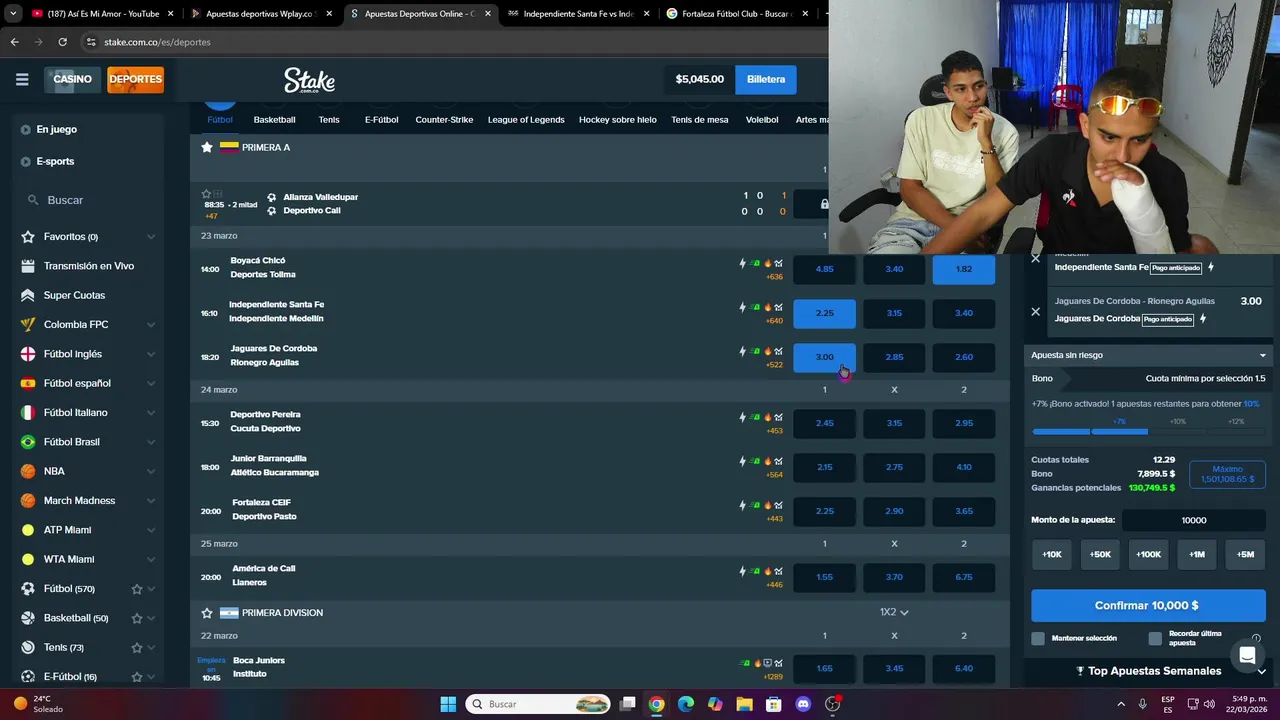The height and width of the screenshot is (720, 1280).
Task: Expand the Apuesta sin riesgo dropdown
Action: pyautogui.click(x=1148, y=355)
